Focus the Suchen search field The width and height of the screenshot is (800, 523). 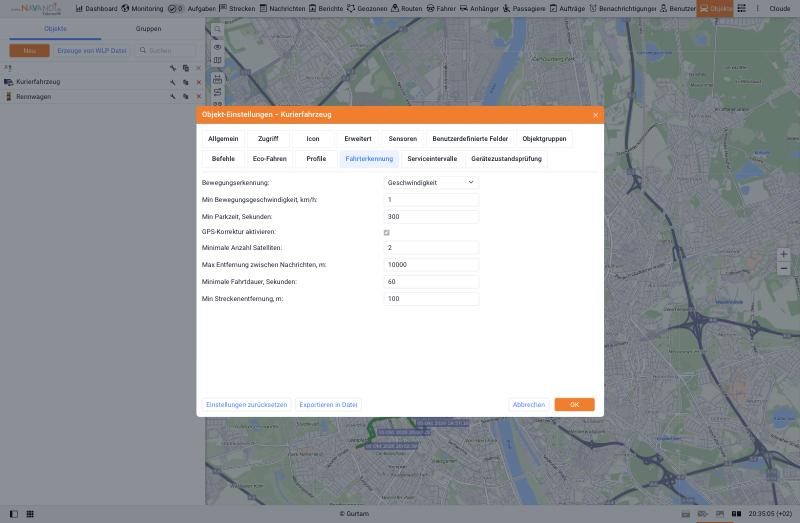pos(166,51)
